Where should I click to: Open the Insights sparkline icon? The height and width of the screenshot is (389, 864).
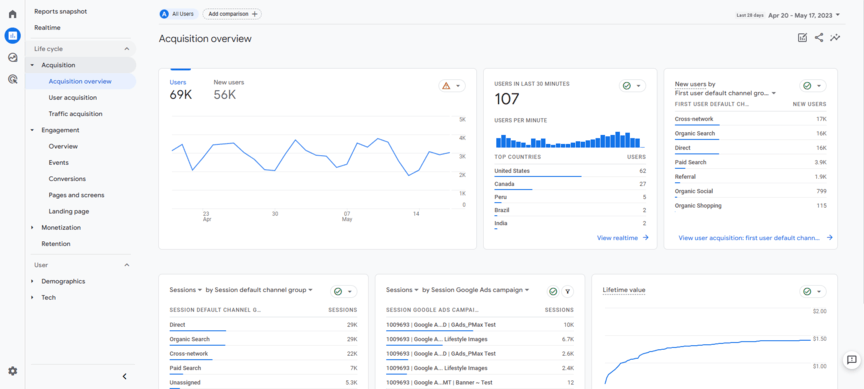[836, 37]
